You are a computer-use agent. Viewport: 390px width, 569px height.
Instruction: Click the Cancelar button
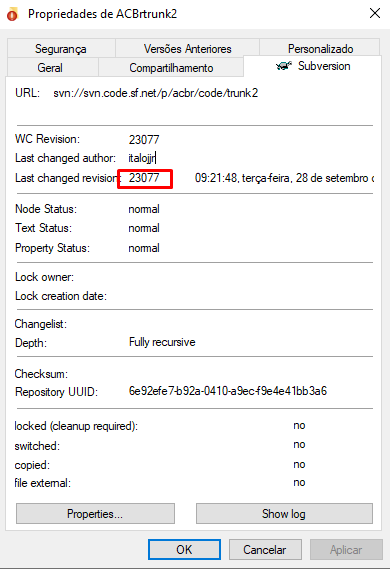click(x=265, y=549)
